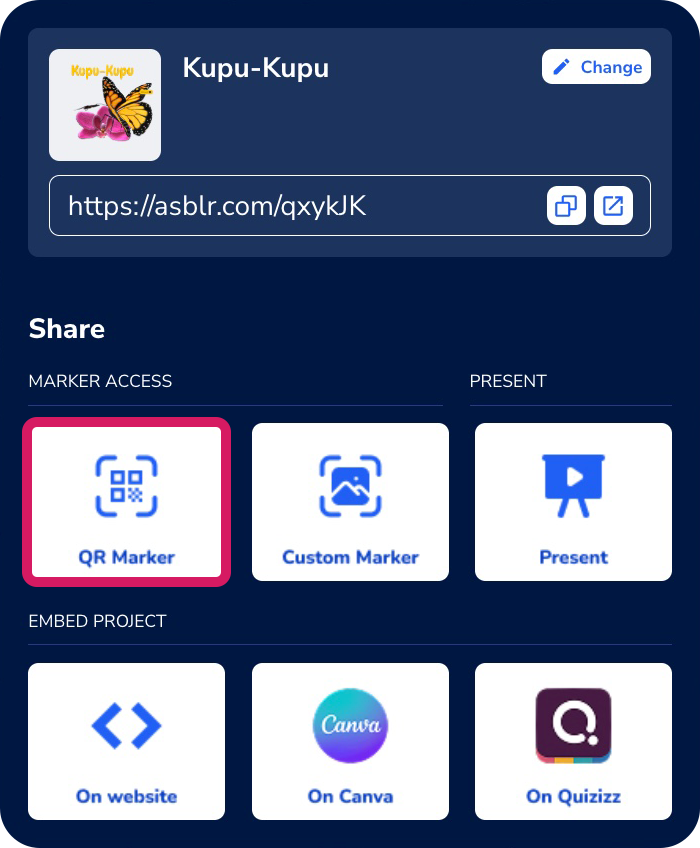Click the Quizizz logo icon
Screen dimensions: 700x848
point(573,725)
